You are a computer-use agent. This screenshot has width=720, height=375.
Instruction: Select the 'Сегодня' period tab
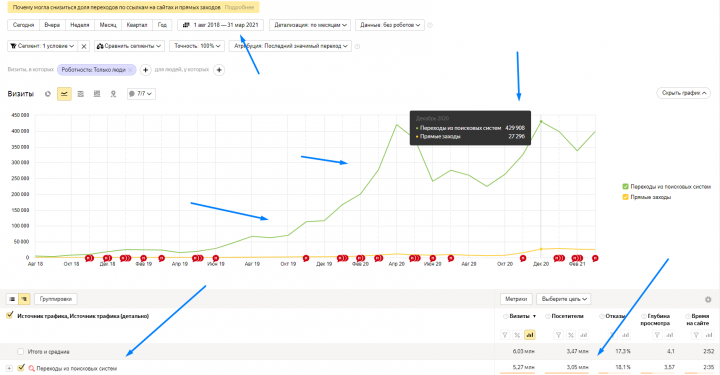pos(23,25)
